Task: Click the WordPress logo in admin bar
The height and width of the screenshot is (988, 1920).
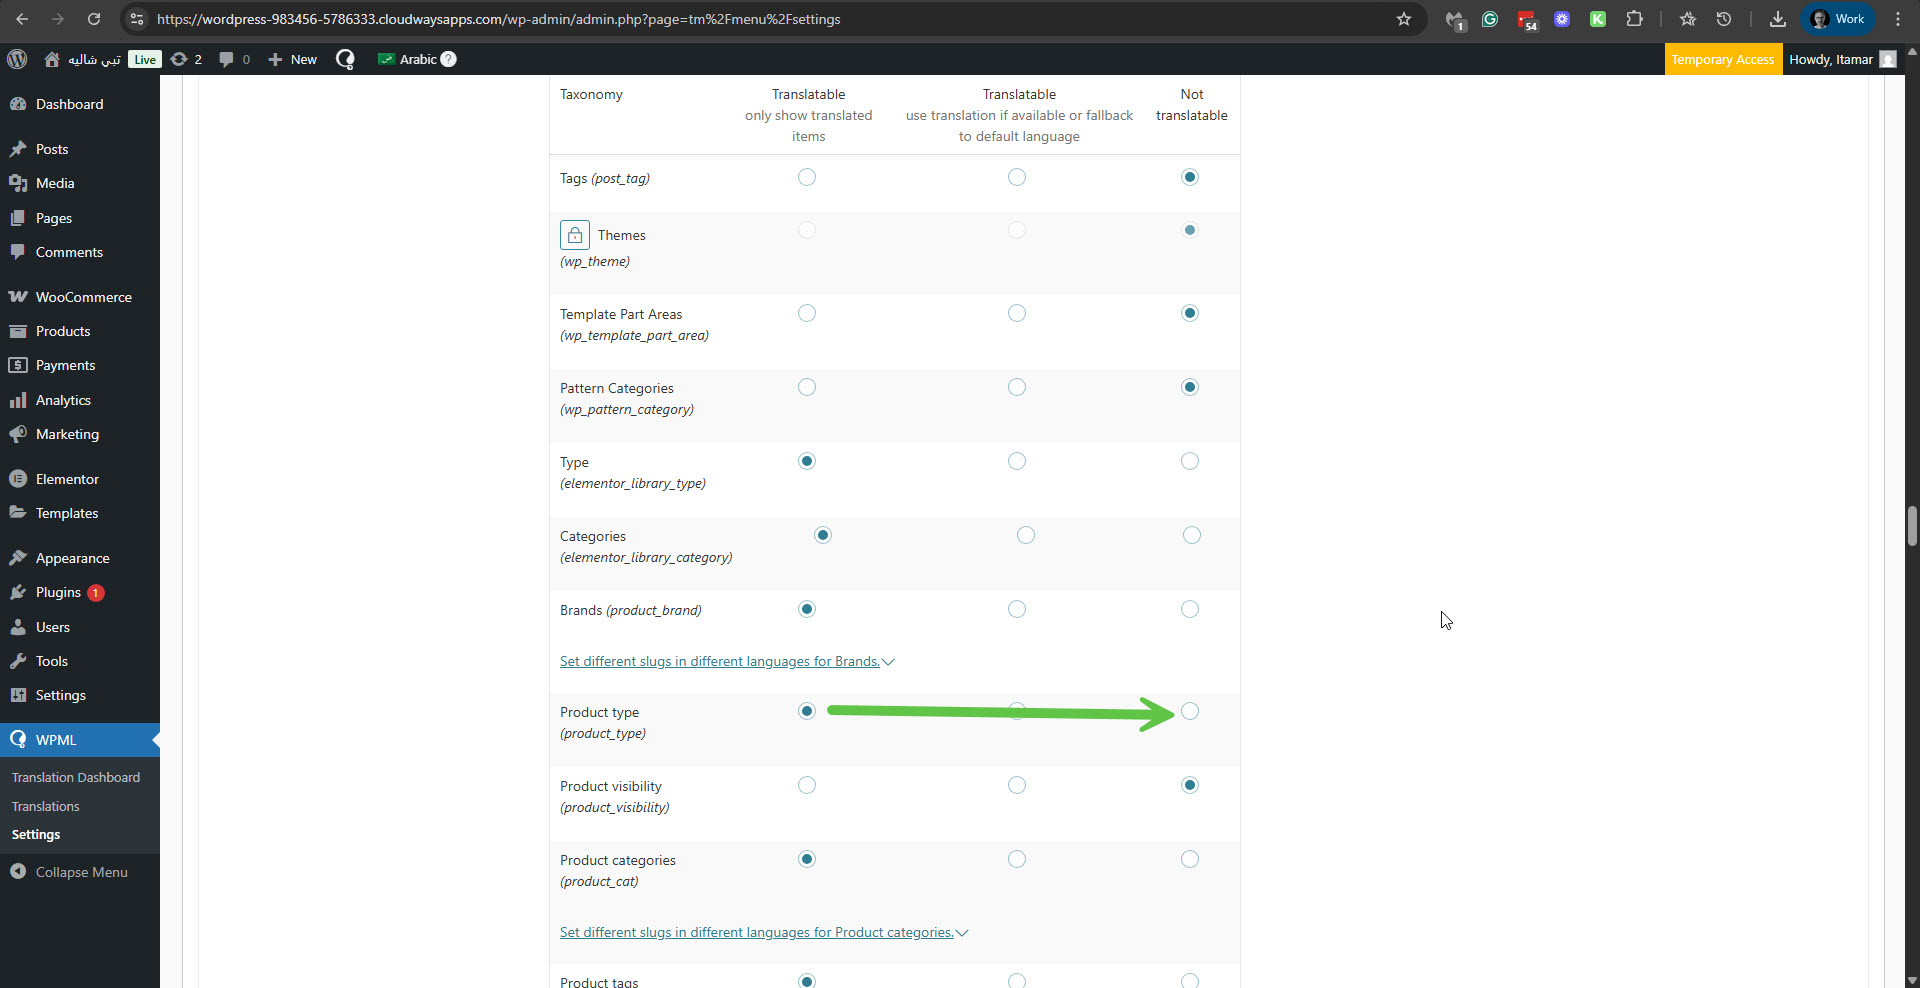Action: click(x=17, y=59)
